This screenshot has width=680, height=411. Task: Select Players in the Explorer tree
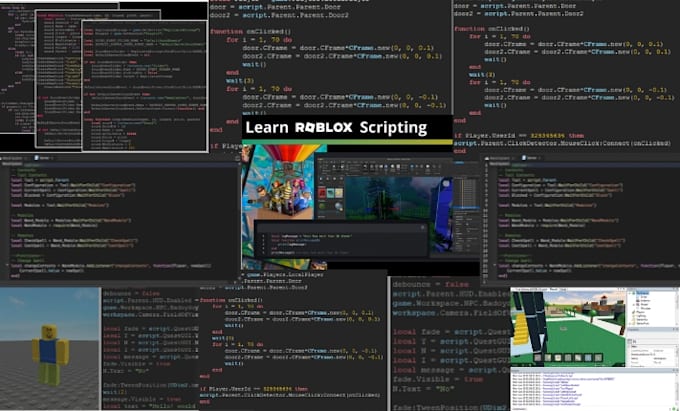tap(640, 312)
